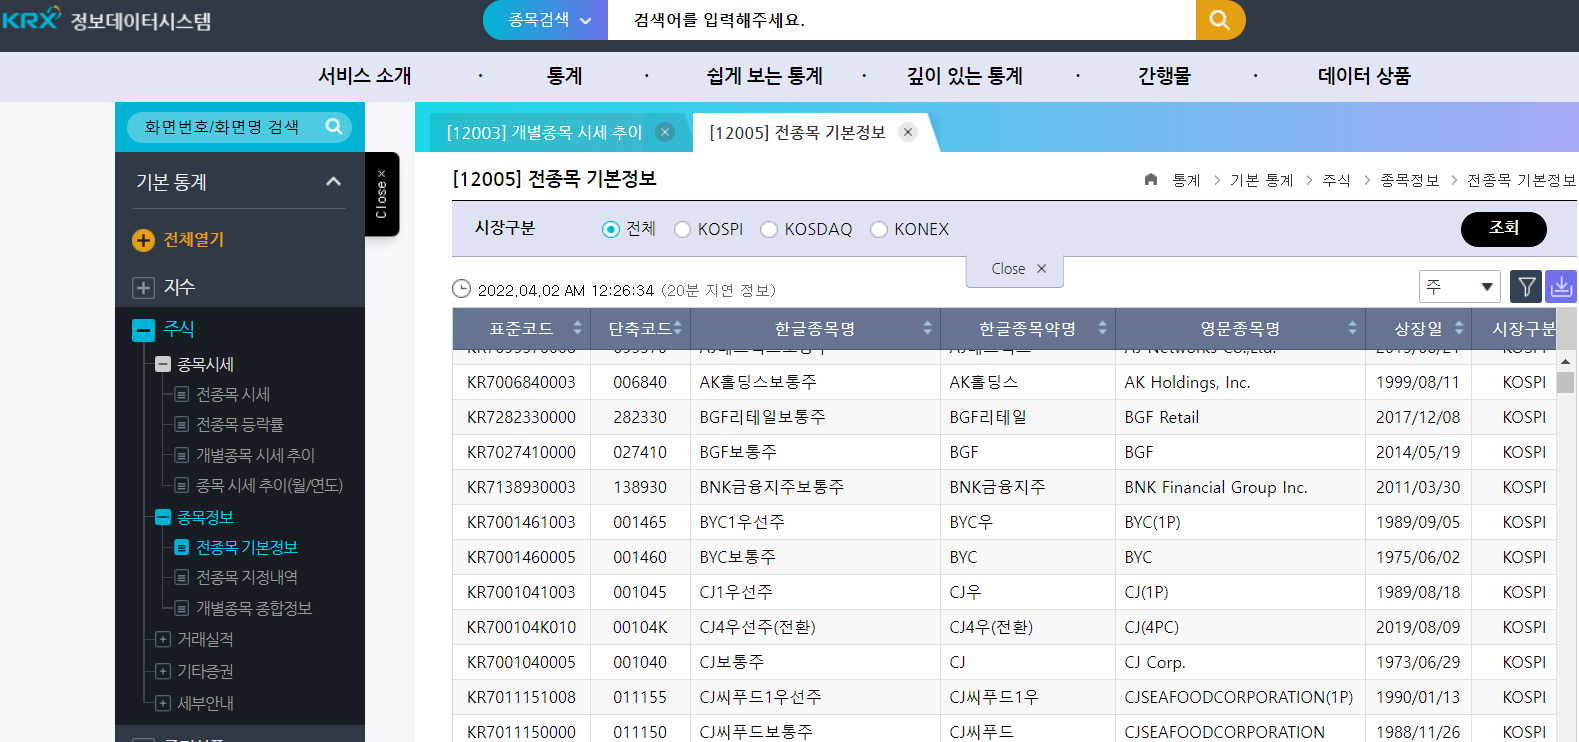The image size is (1579, 742).
Task: Expand the 기타증권 node
Action: pos(163,671)
